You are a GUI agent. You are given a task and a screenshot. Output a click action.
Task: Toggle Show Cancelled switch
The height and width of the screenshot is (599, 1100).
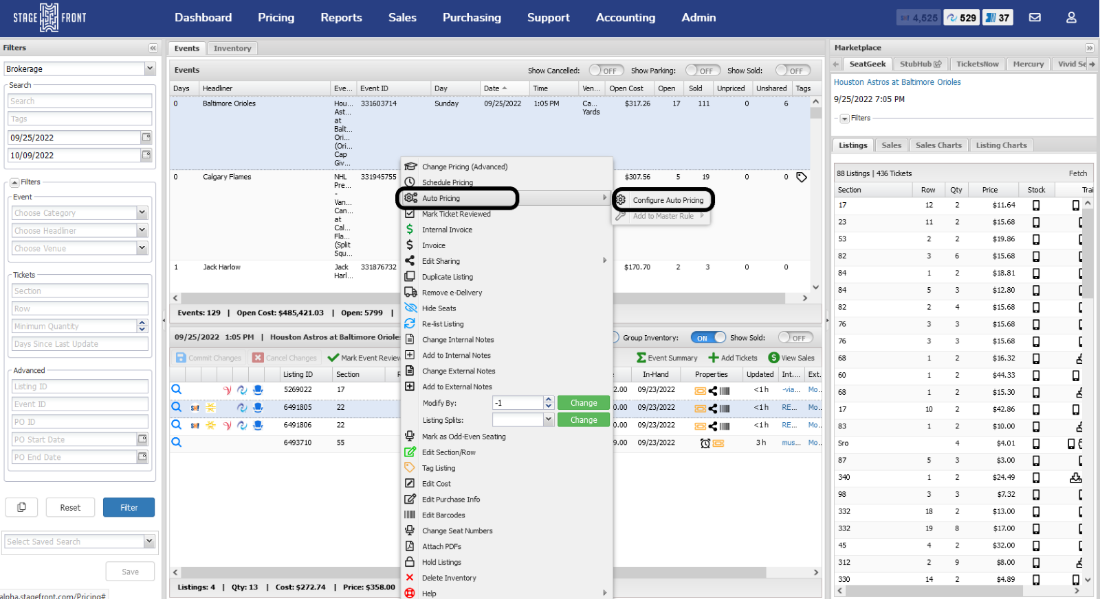[606, 70]
